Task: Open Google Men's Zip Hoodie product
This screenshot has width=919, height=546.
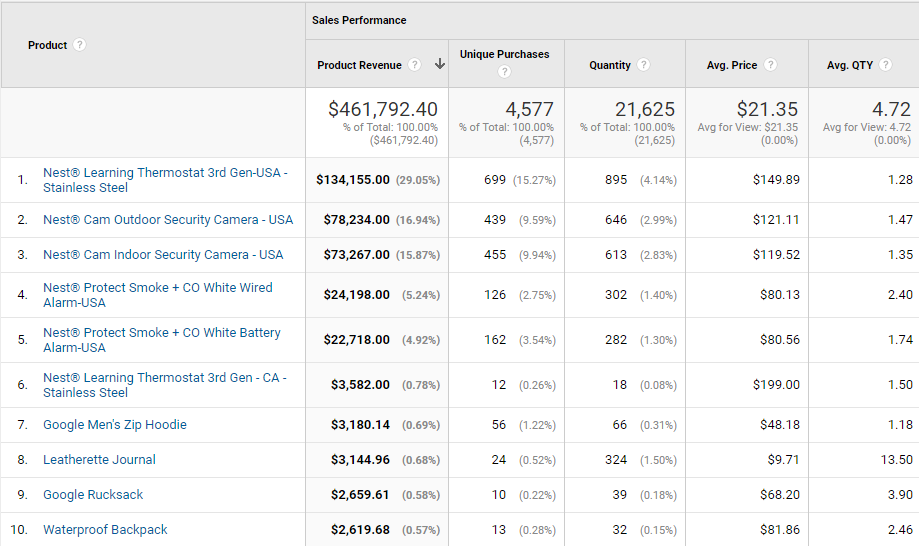Action: pyautogui.click(x=115, y=425)
